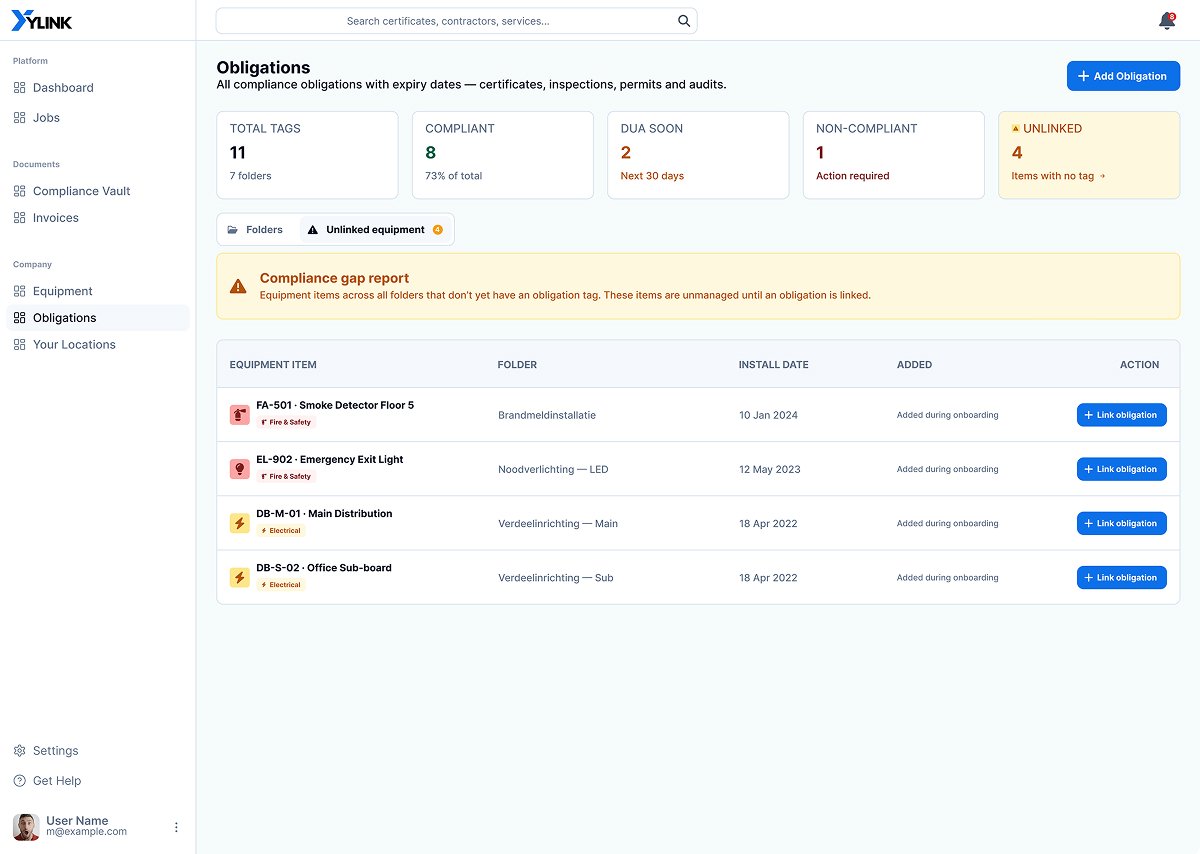Click 'Verdeelinrichting — Sub' folder cell
The height and width of the screenshot is (854, 1200).
click(x=556, y=577)
